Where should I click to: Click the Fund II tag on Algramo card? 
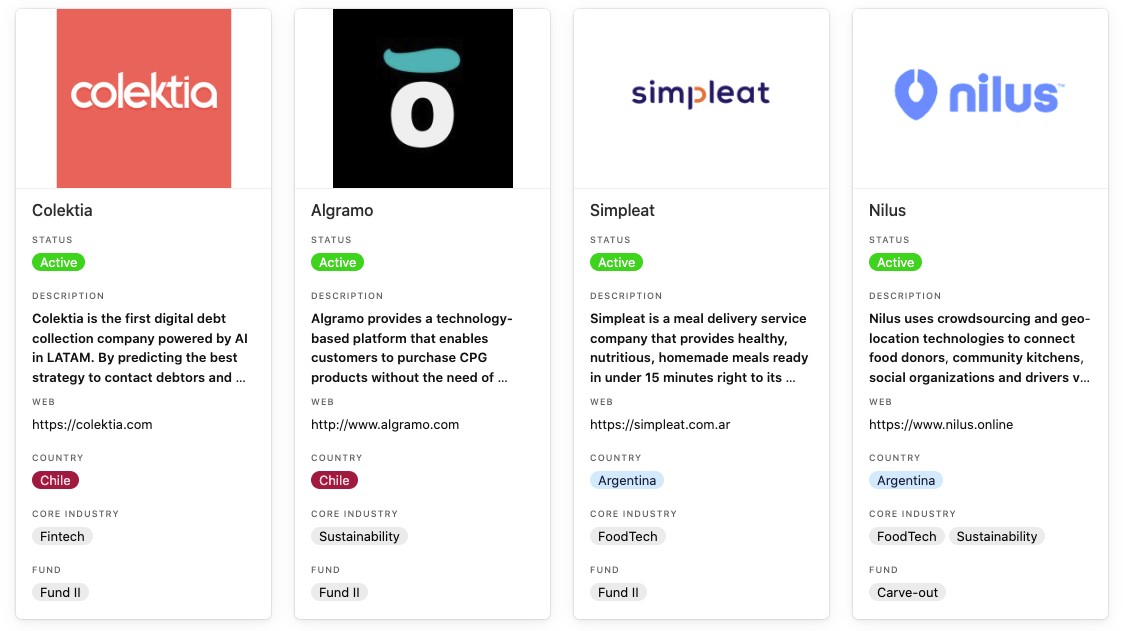pos(339,593)
